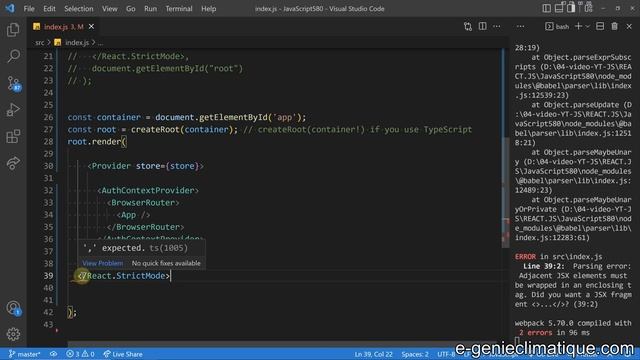This screenshot has height=360, width=640.
Task: Open the customize layout control
Action: click(588, 8)
